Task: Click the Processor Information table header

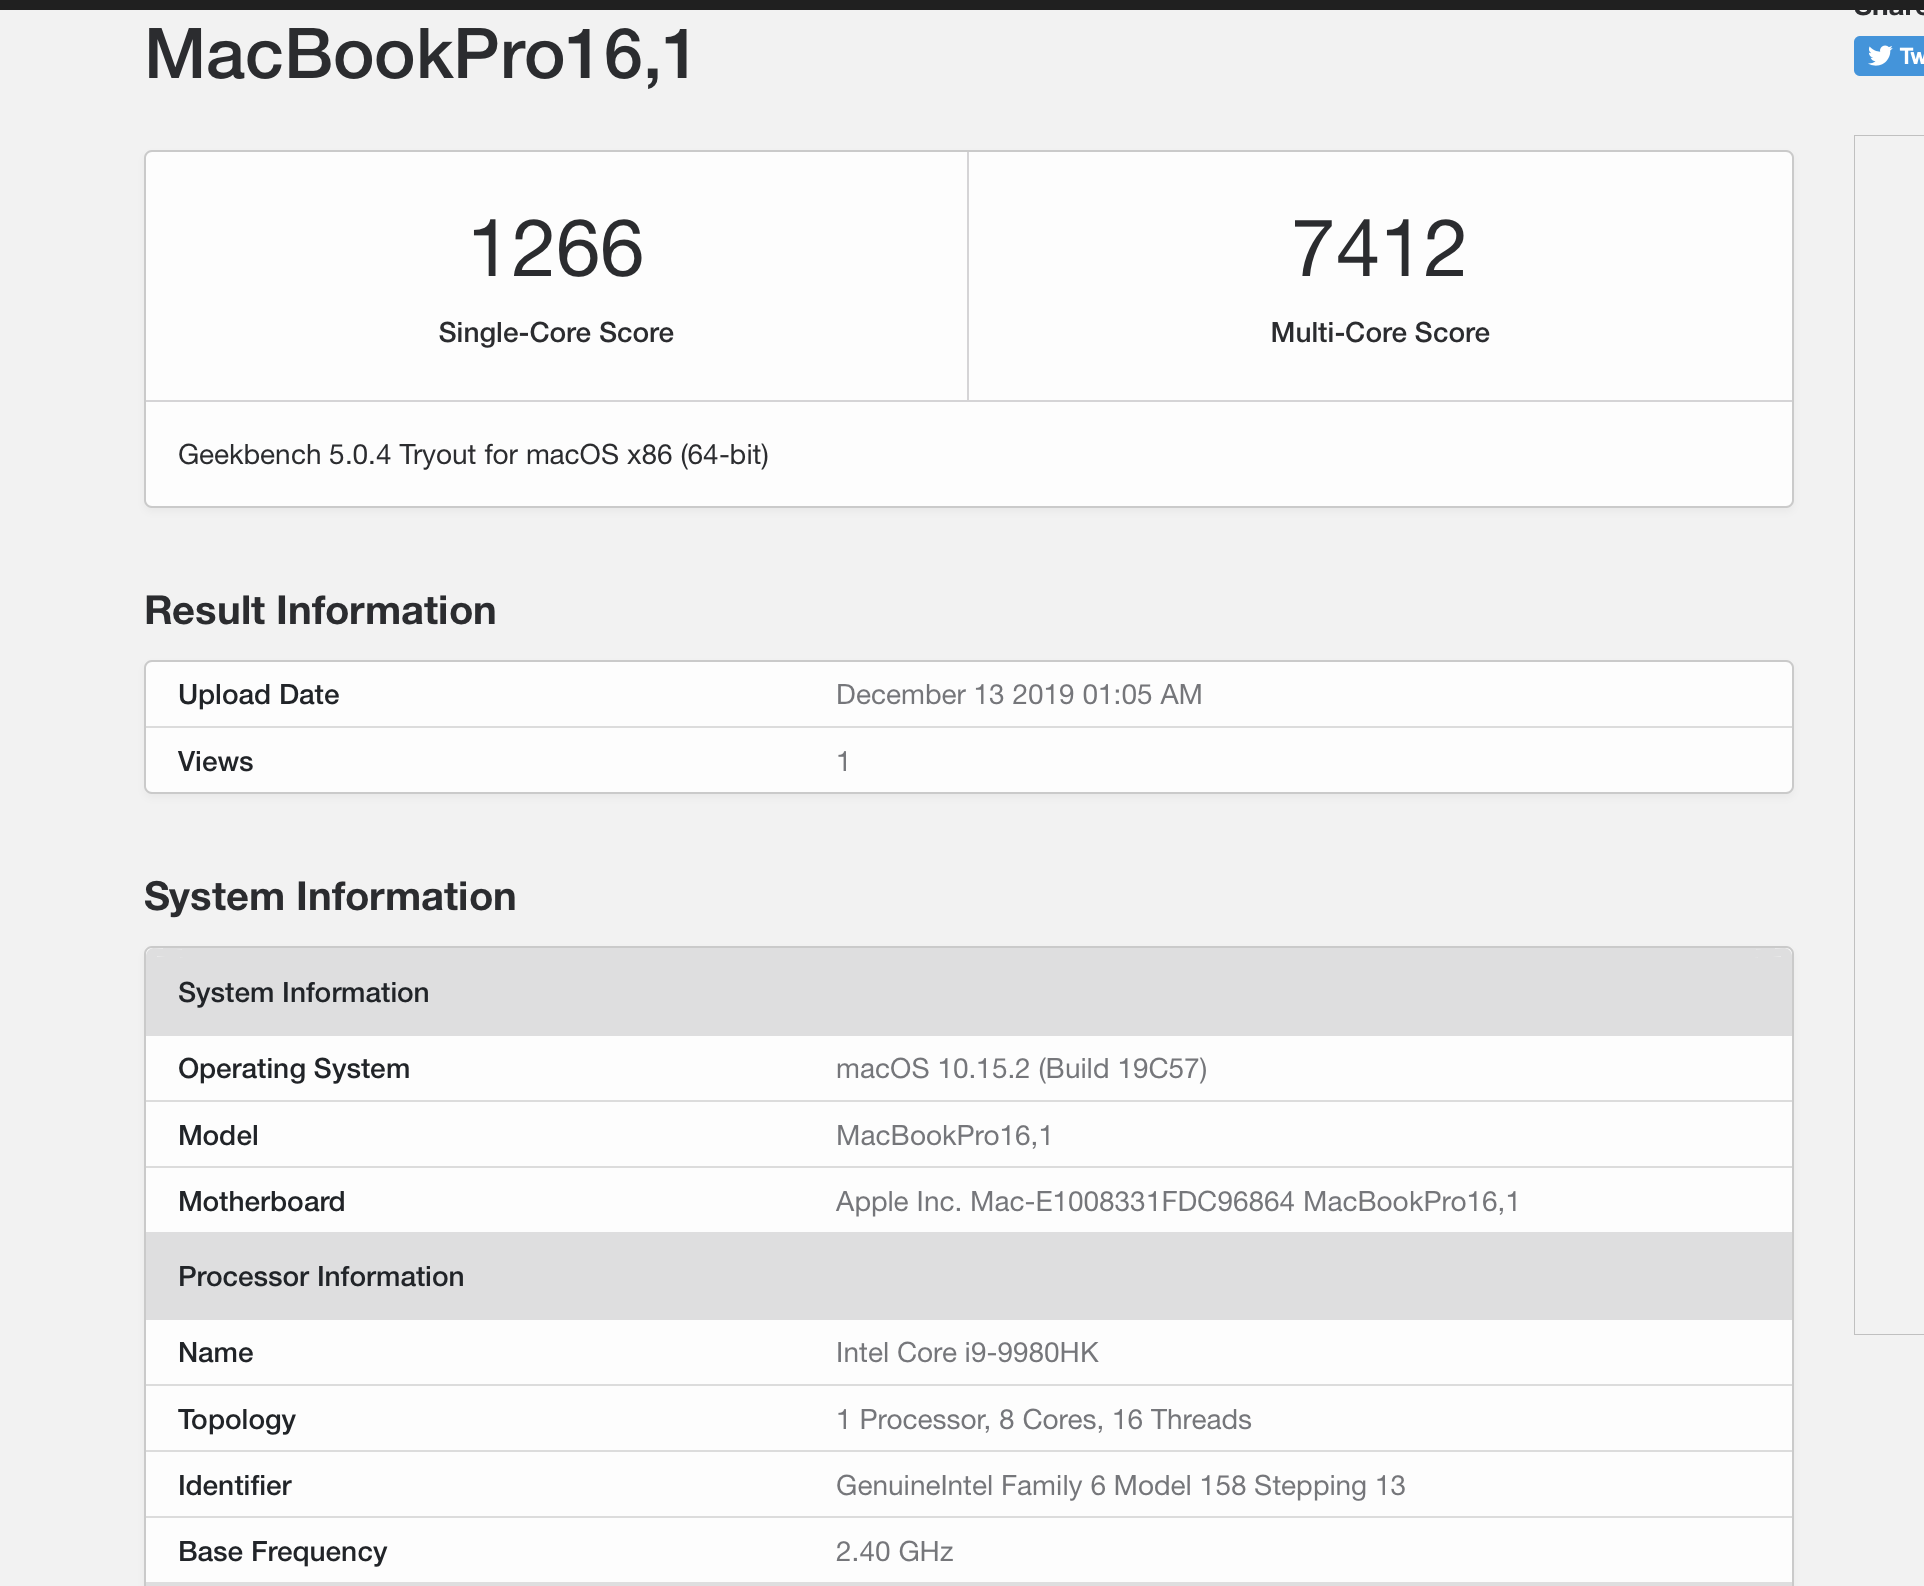Action: coord(969,1276)
